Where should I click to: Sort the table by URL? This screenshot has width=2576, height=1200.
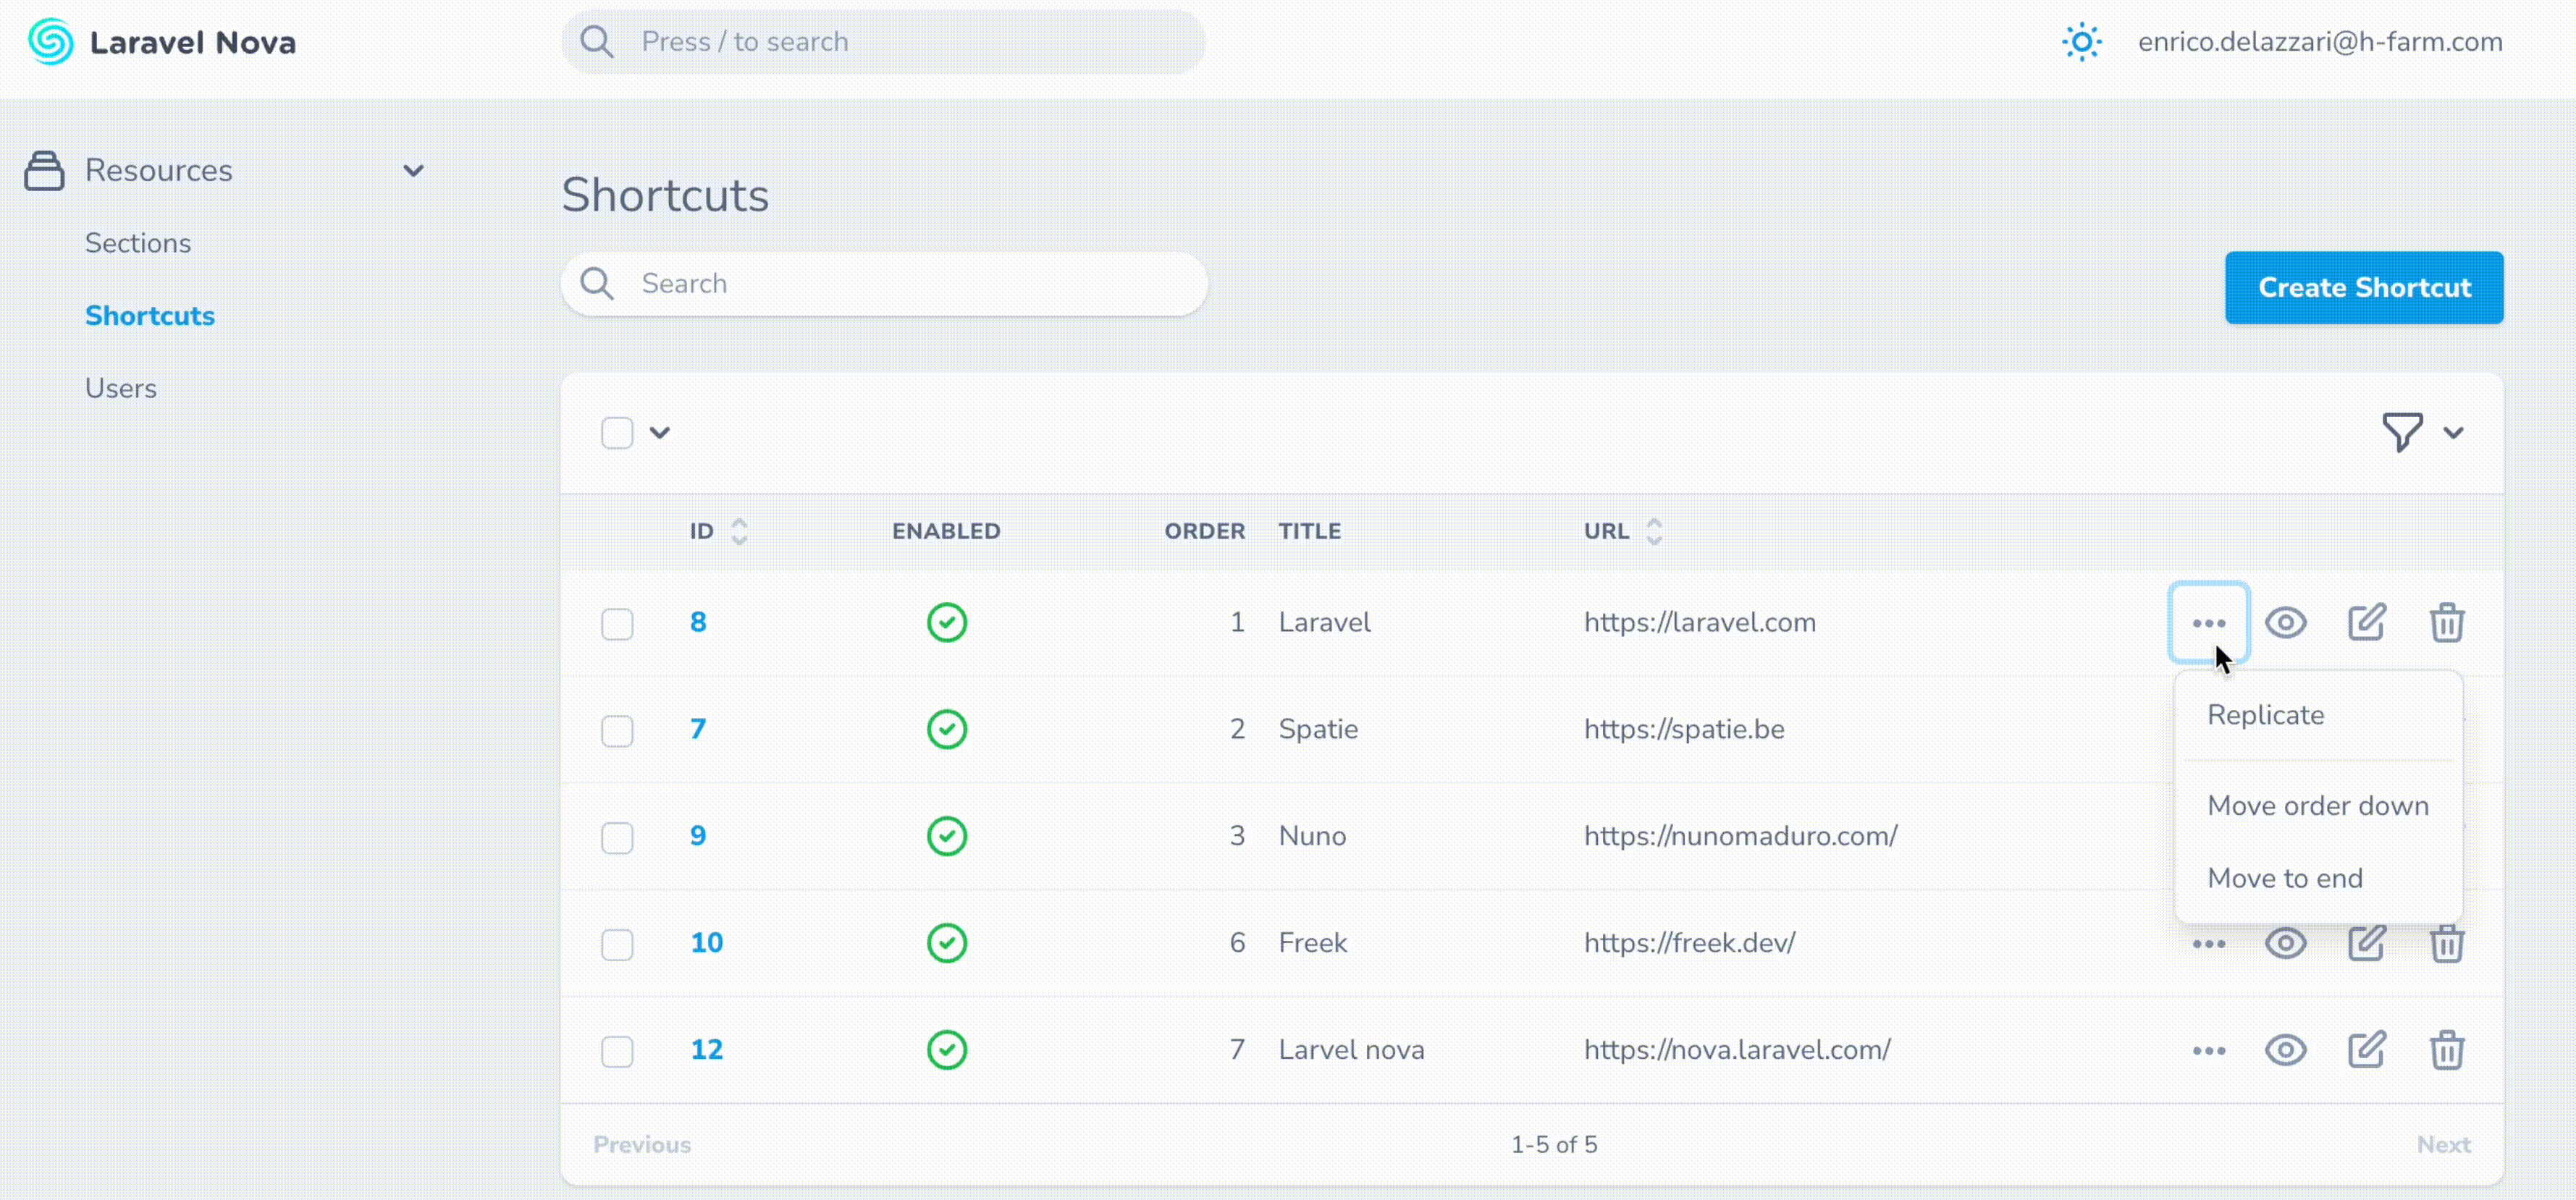pyautogui.click(x=1623, y=531)
